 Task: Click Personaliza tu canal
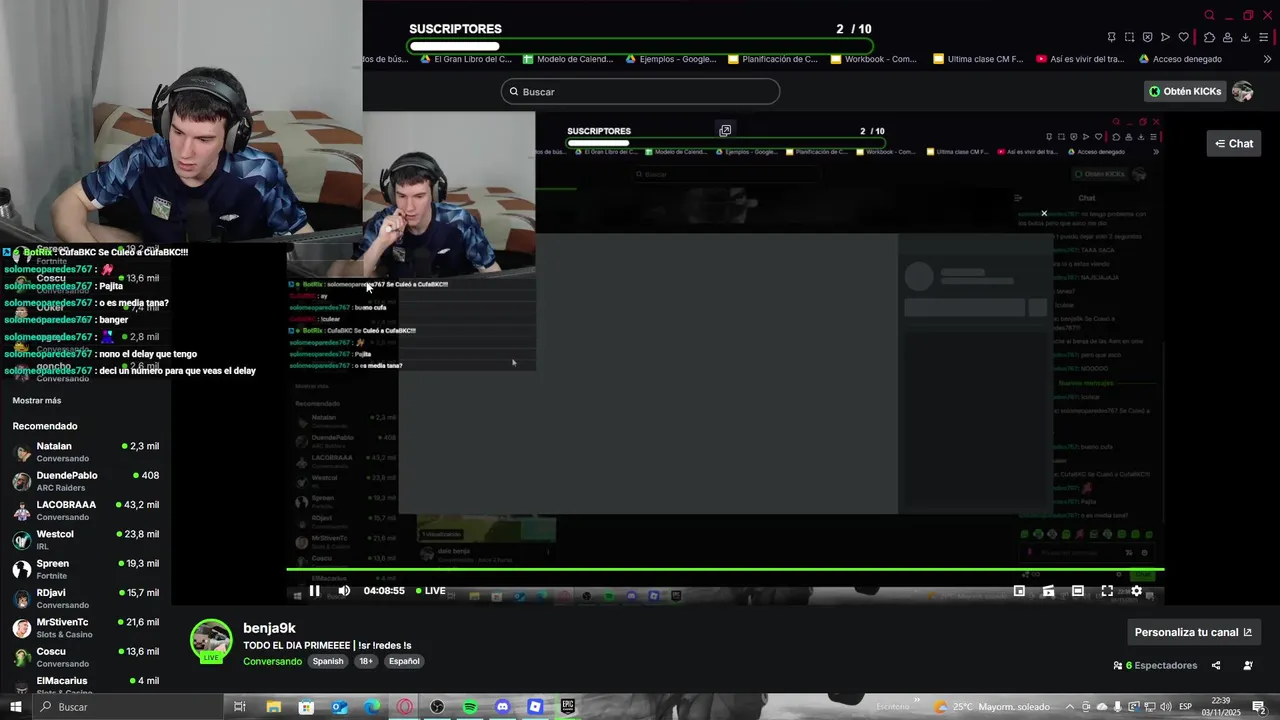tap(1193, 632)
